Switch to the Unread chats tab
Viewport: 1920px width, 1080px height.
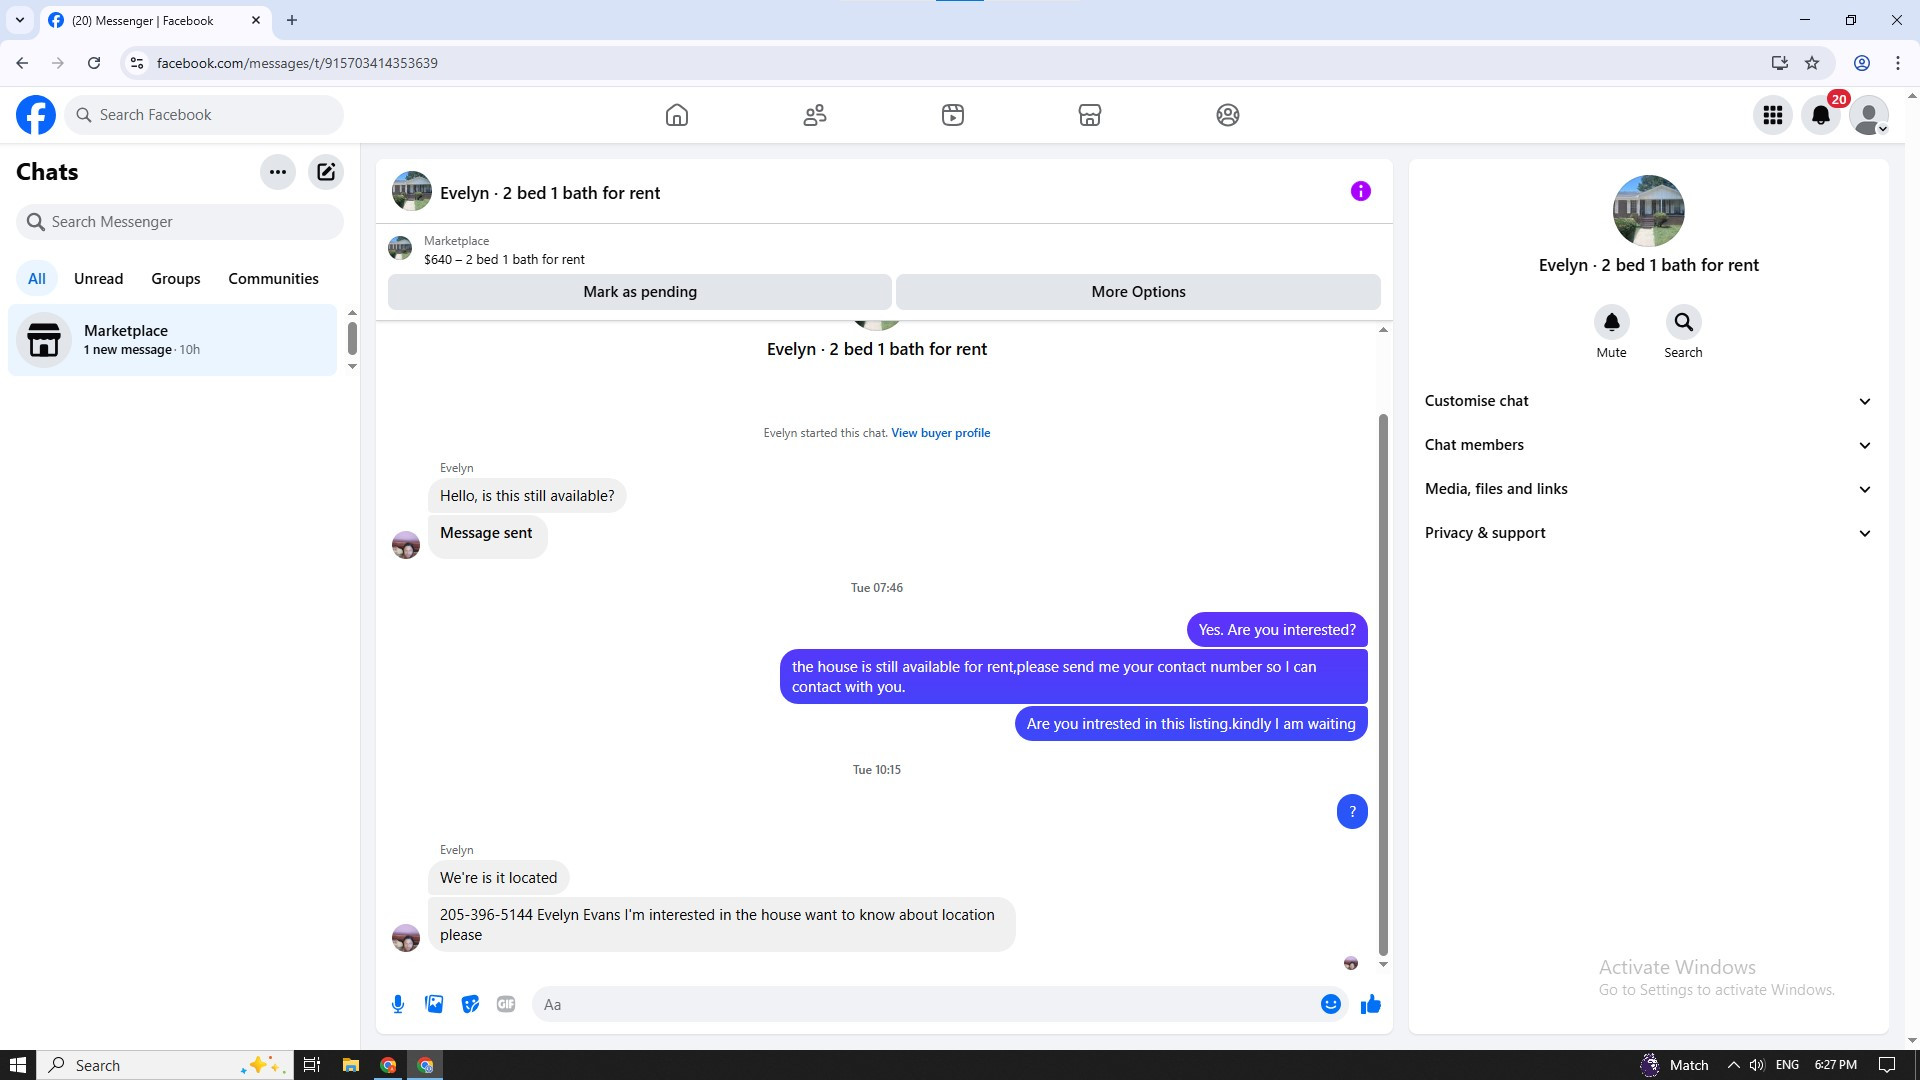click(x=98, y=279)
